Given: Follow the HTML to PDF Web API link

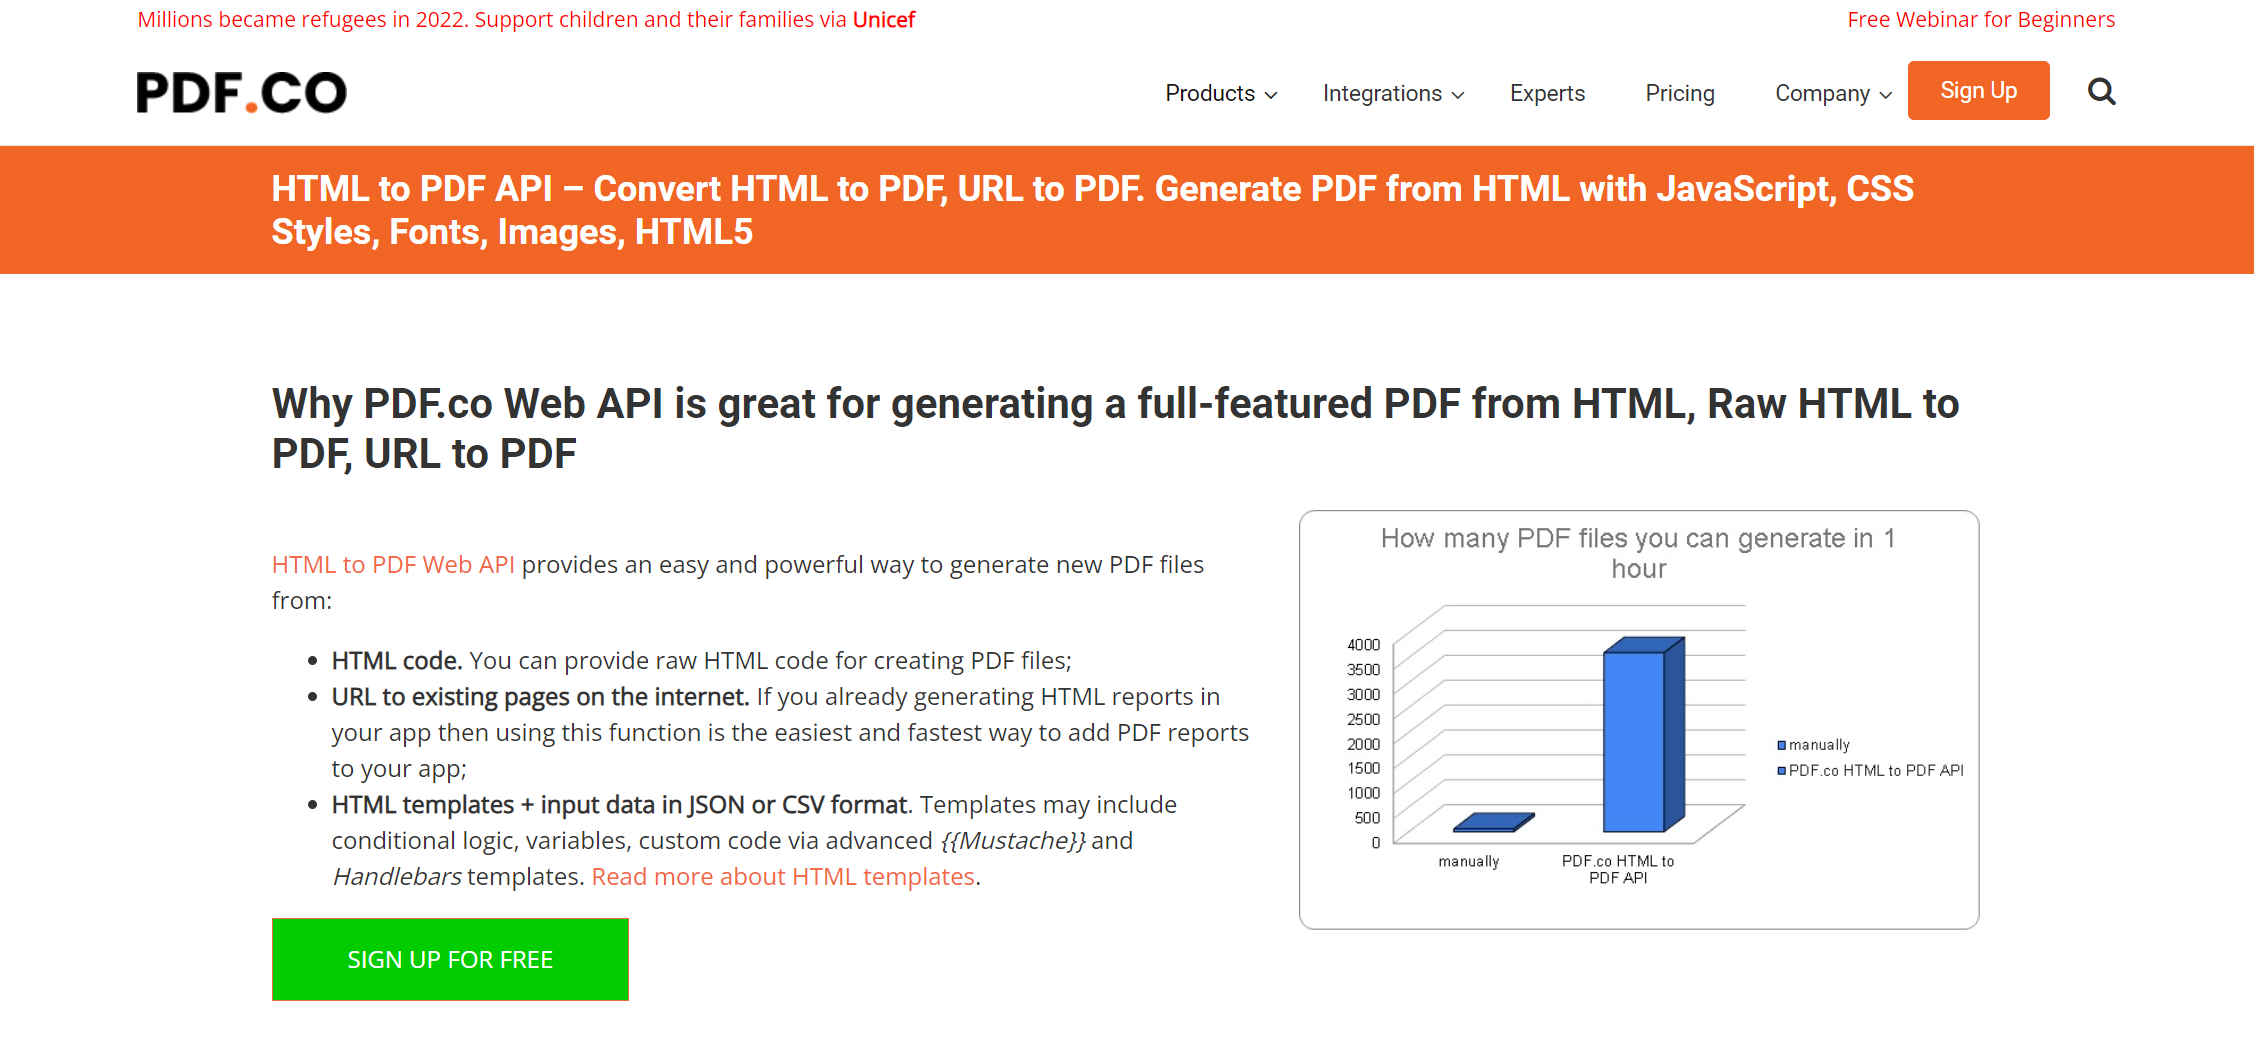Looking at the screenshot, I should pyautogui.click(x=393, y=565).
